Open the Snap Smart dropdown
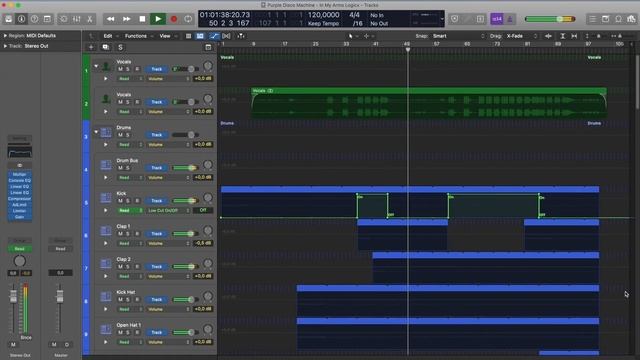The image size is (640, 360). point(459,36)
